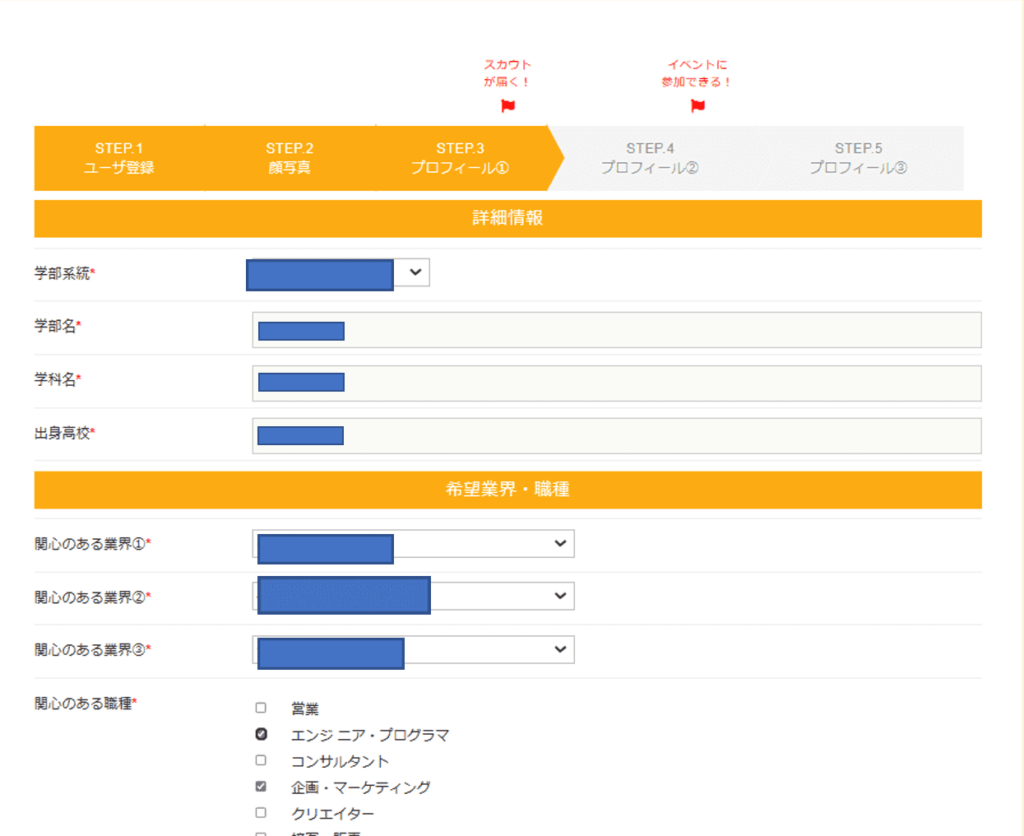Enable the クリエイター checkbox
1024x836 pixels.
[261, 813]
